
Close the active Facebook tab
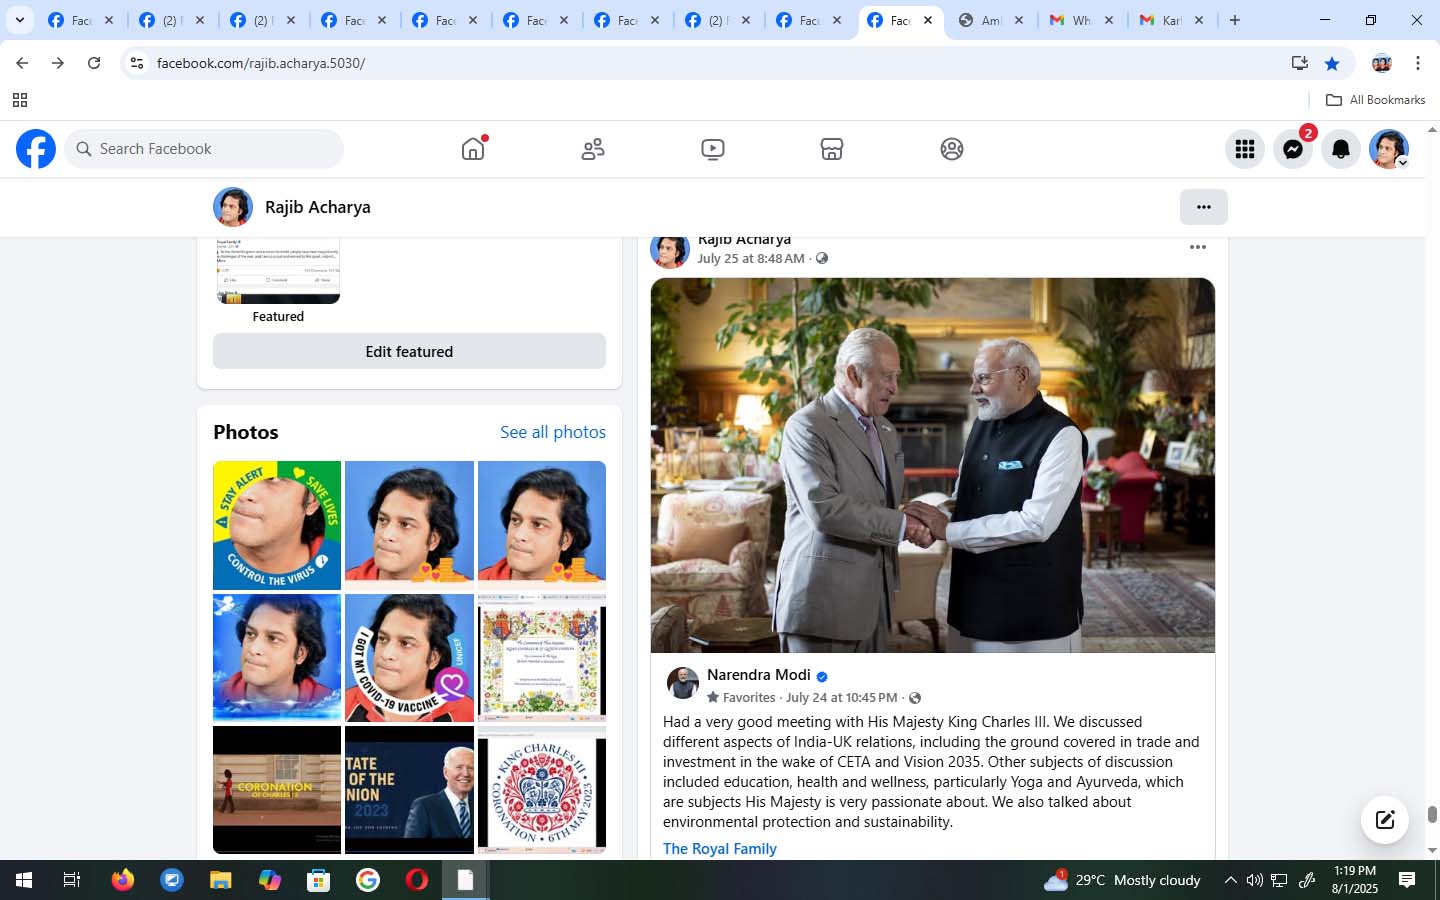[928, 20]
